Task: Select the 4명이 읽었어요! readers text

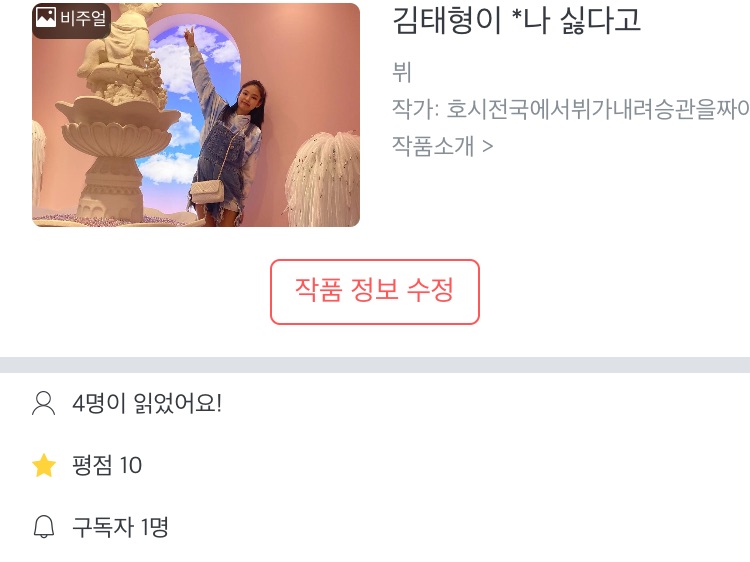Action: 147,403
